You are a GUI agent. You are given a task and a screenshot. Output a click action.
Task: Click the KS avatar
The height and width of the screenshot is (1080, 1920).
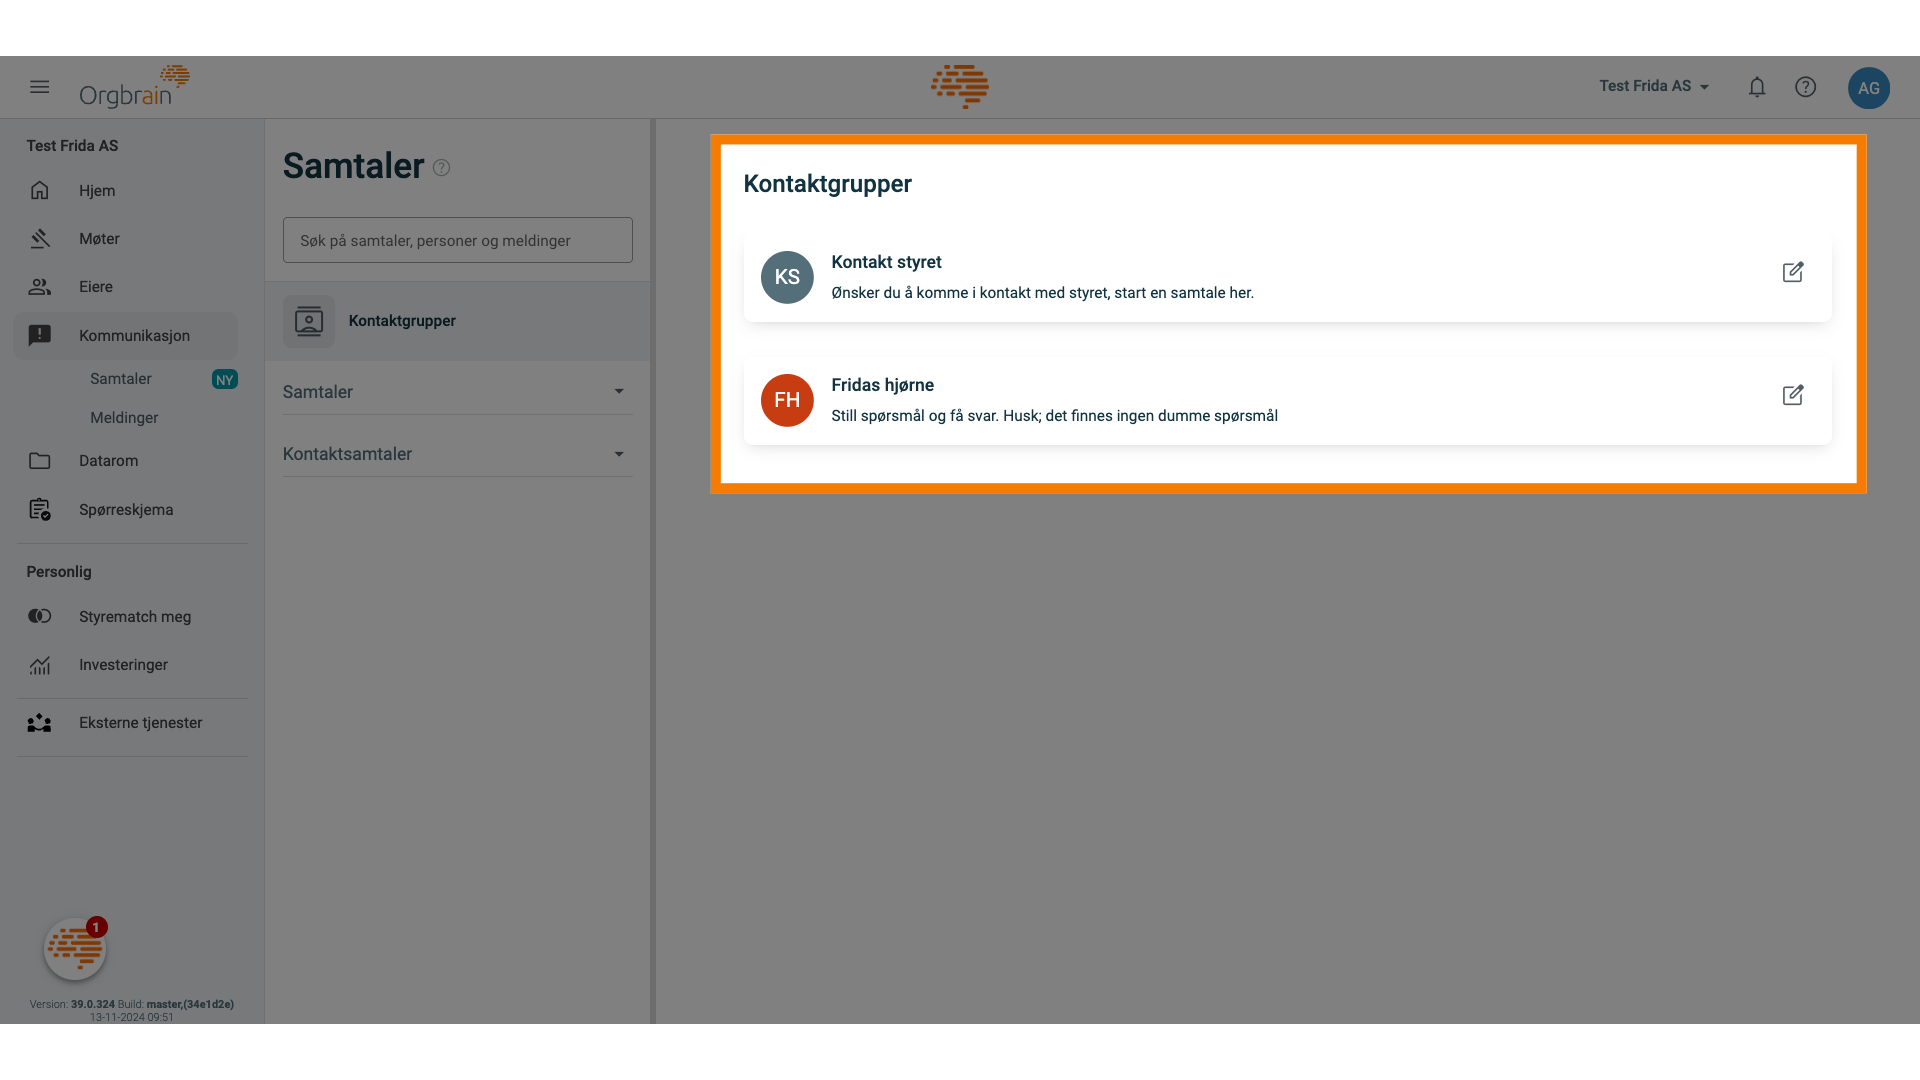(x=787, y=277)
